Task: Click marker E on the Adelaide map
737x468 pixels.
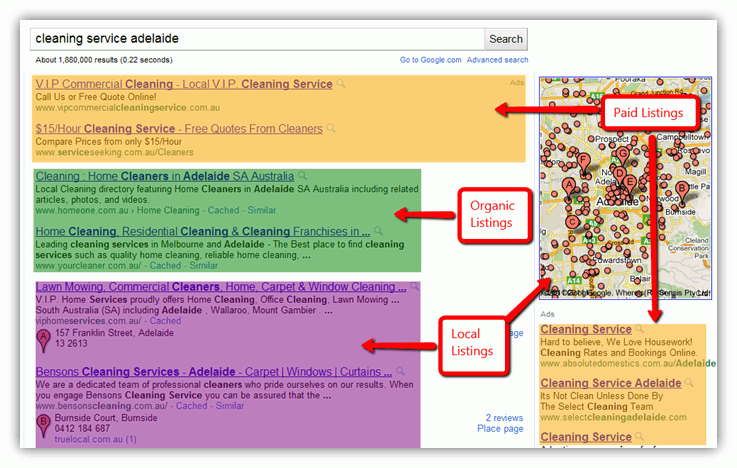Action: [x=630, y=185]
